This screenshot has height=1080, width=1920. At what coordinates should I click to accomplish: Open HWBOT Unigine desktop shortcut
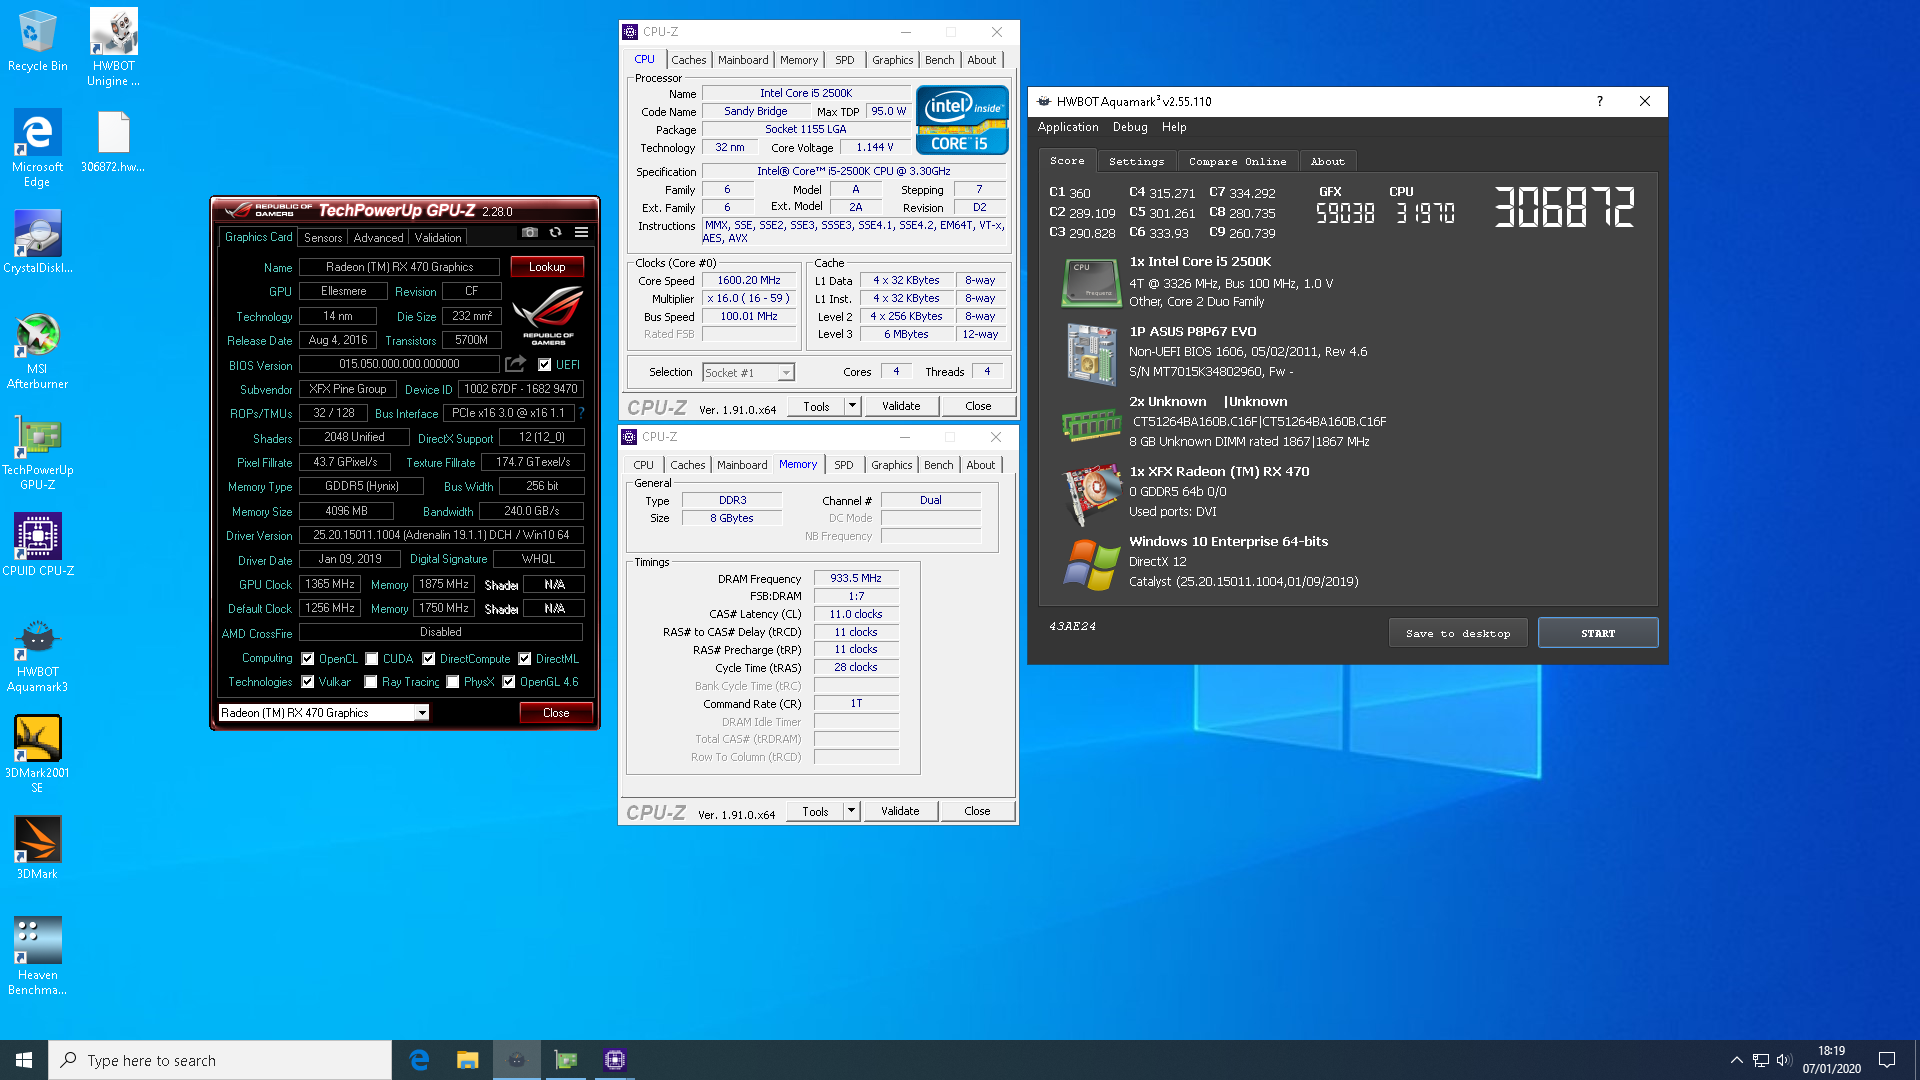pos(113,47)
